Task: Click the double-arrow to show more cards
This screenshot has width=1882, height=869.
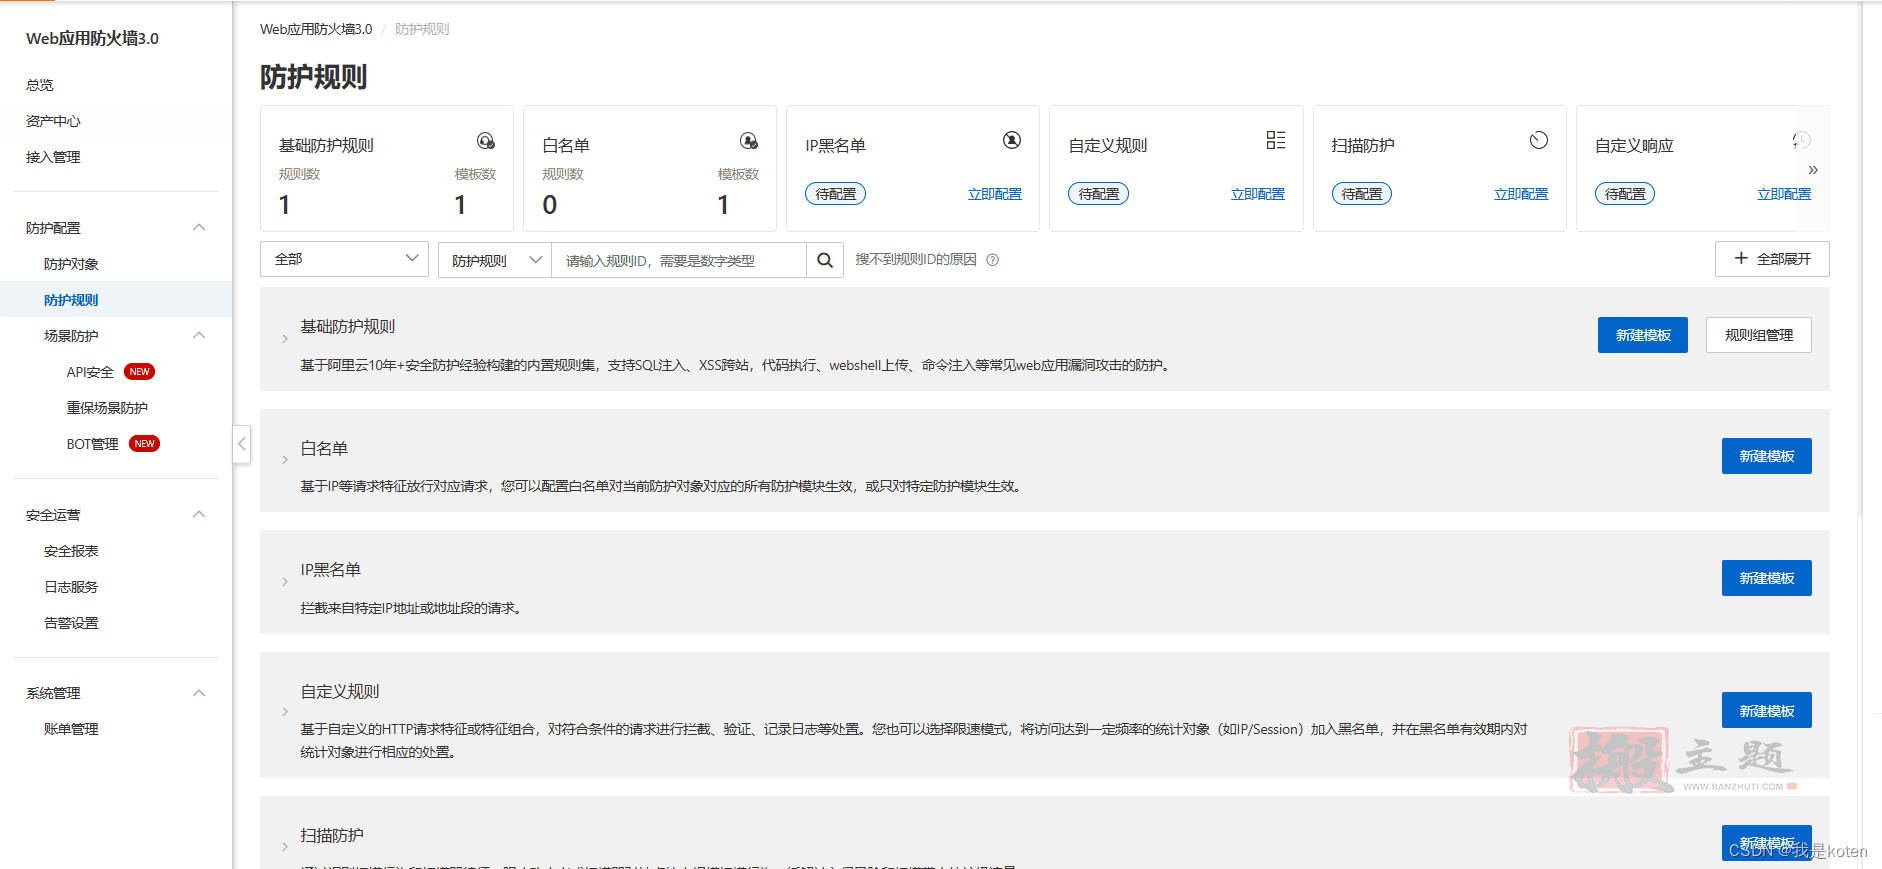Action: point(1813,170)
